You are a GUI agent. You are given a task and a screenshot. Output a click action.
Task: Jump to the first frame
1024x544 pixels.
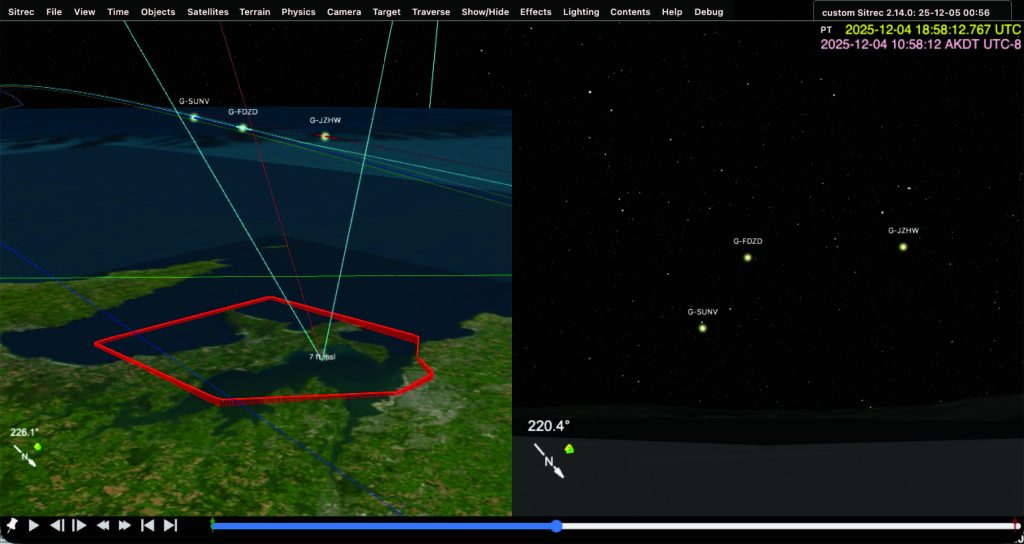coord(148,525)
